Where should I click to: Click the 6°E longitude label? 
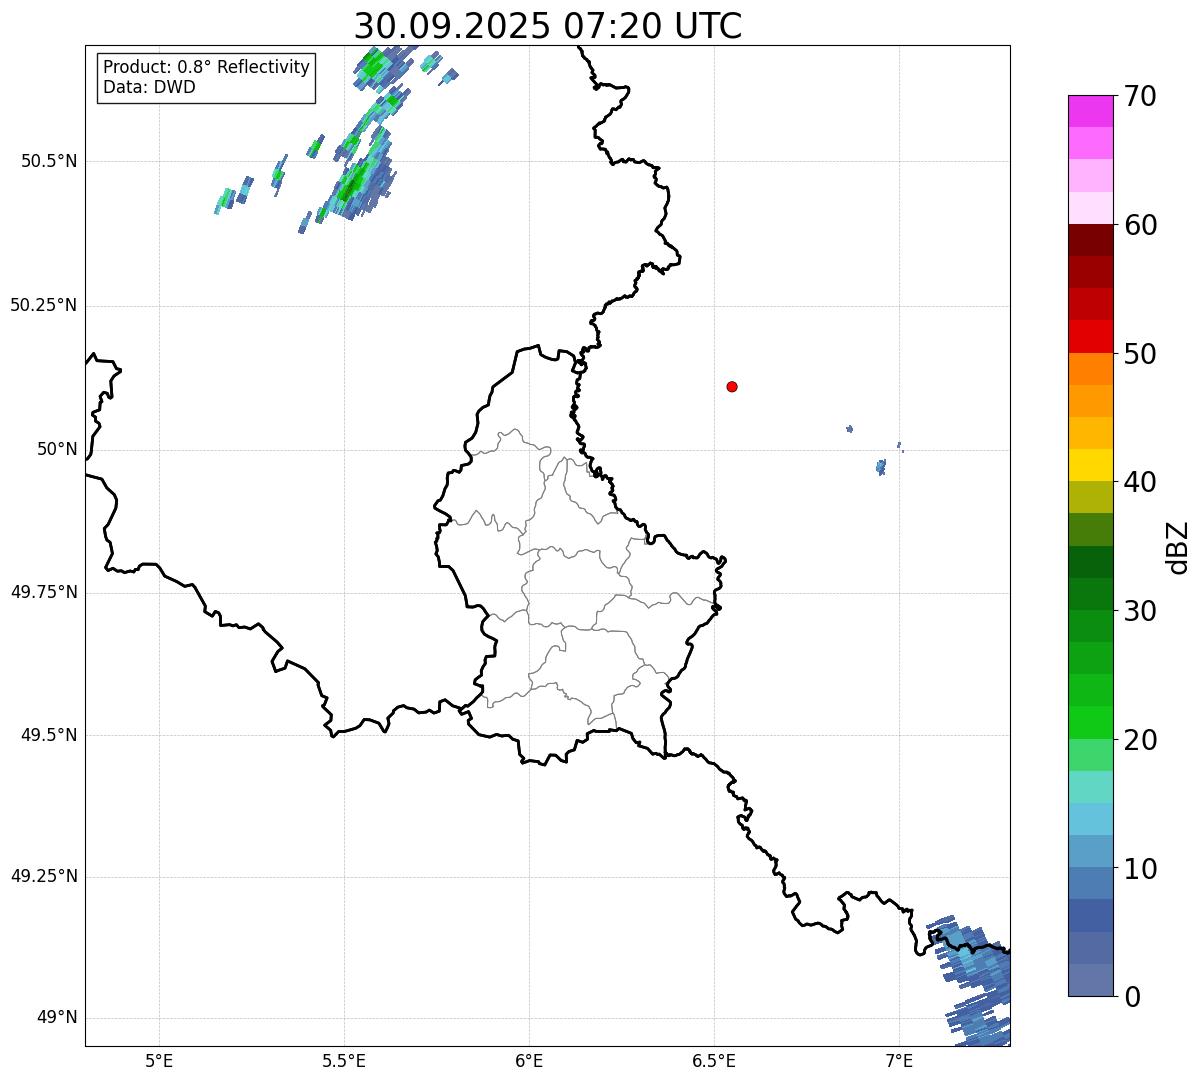click(529, 1060)
